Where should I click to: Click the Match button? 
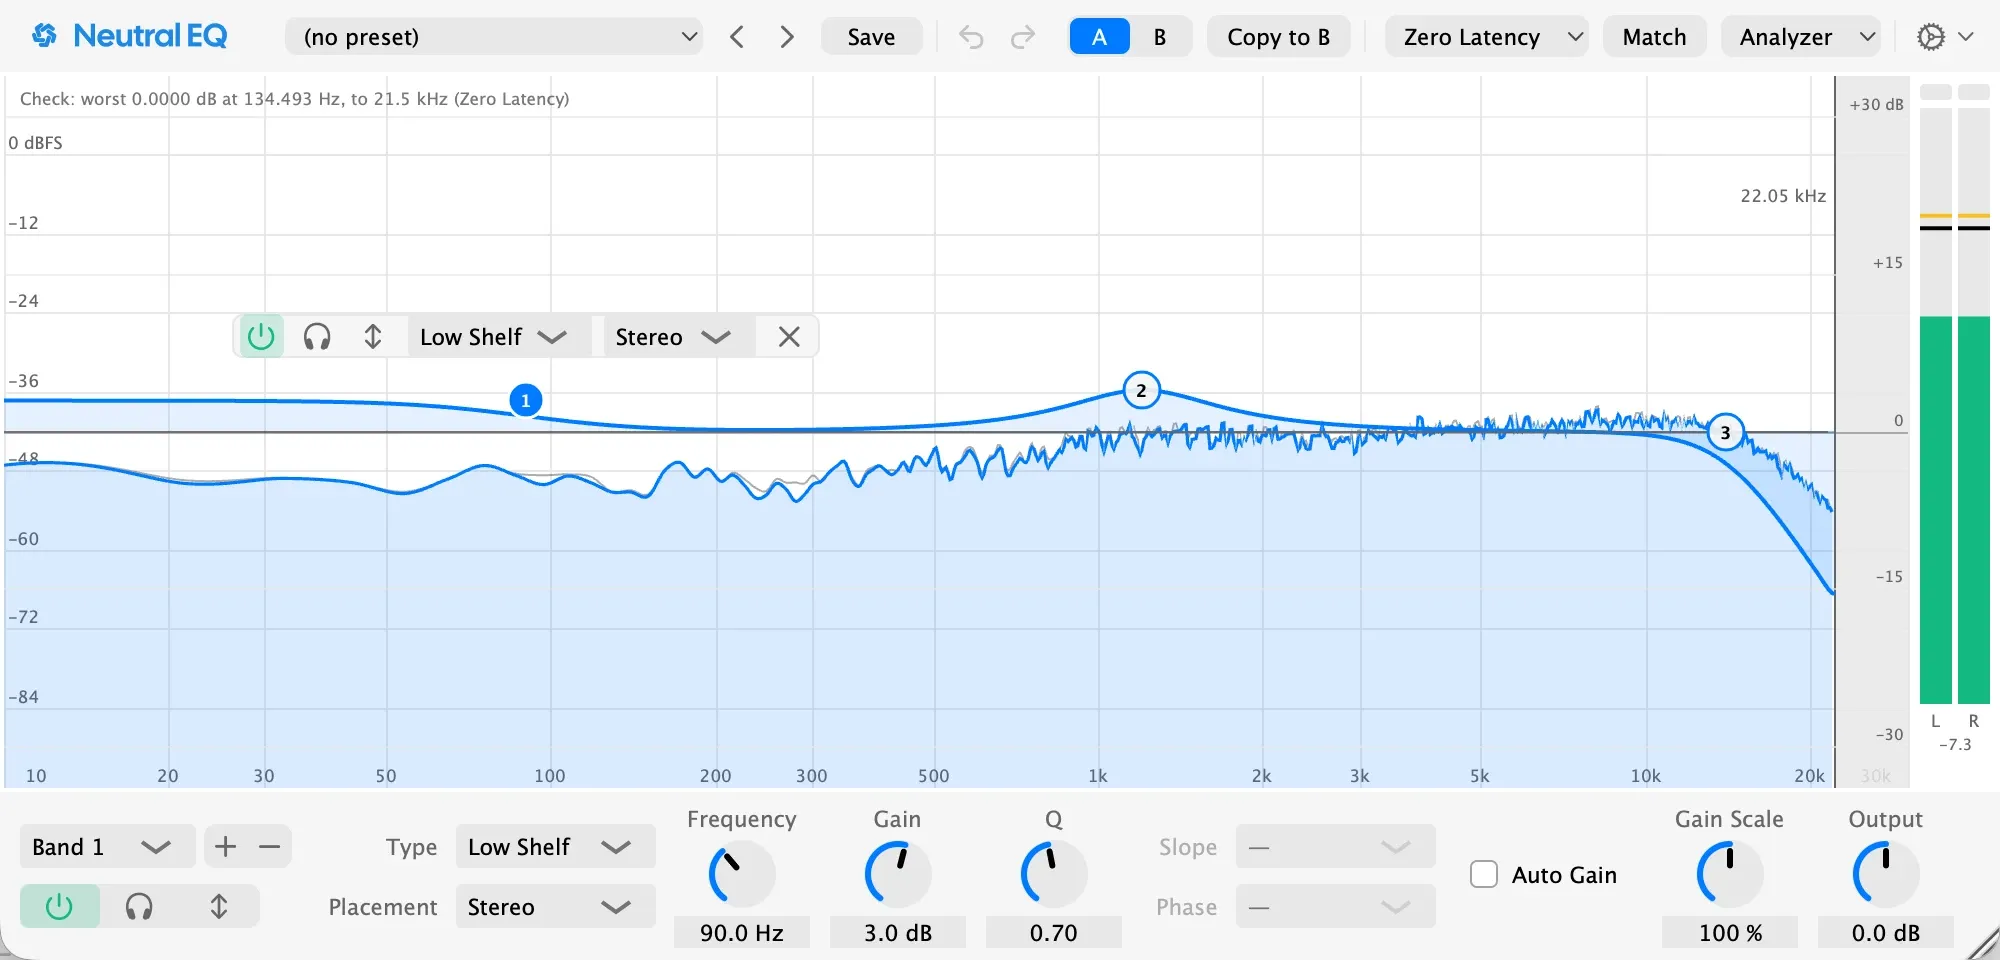pyautogui.click(x=1654, y=37)
